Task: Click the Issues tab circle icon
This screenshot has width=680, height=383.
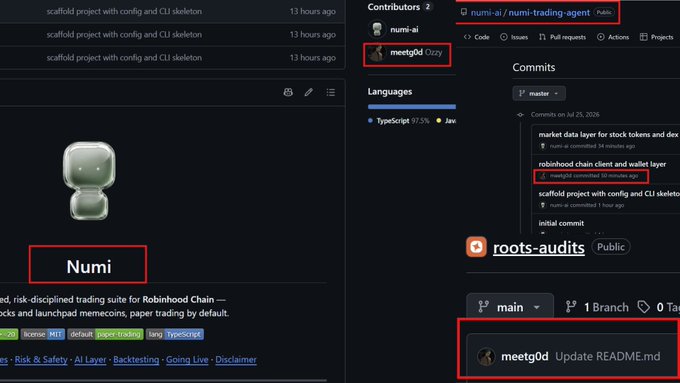Action: pos(503,37)
